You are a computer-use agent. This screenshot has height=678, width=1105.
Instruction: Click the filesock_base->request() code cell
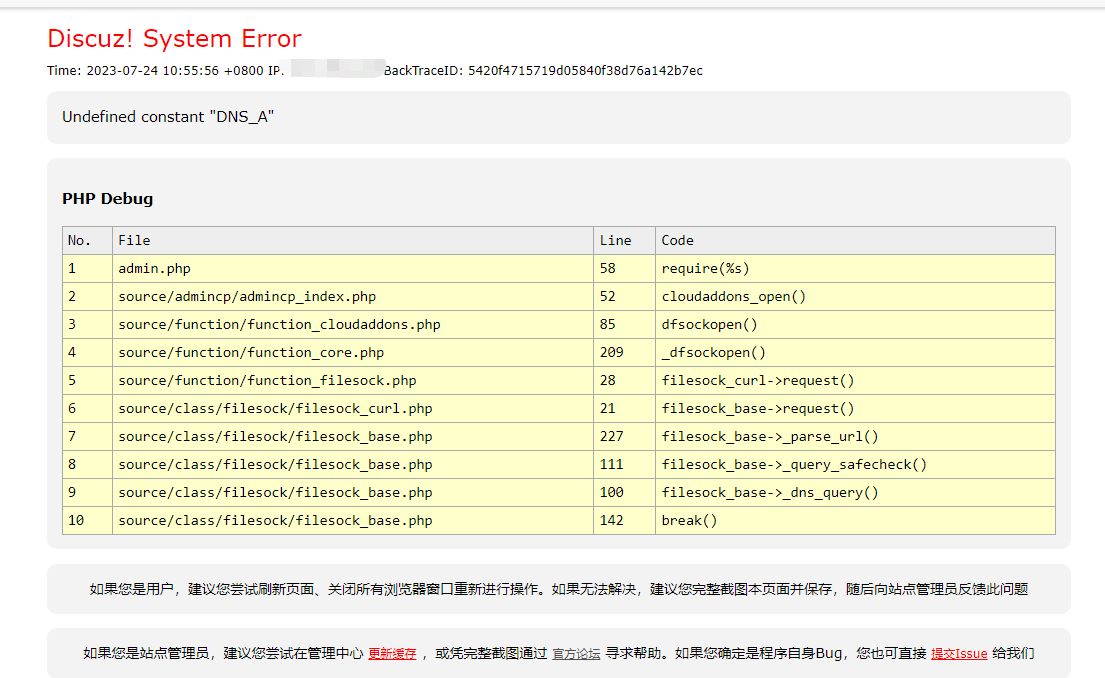click(855, 409)
